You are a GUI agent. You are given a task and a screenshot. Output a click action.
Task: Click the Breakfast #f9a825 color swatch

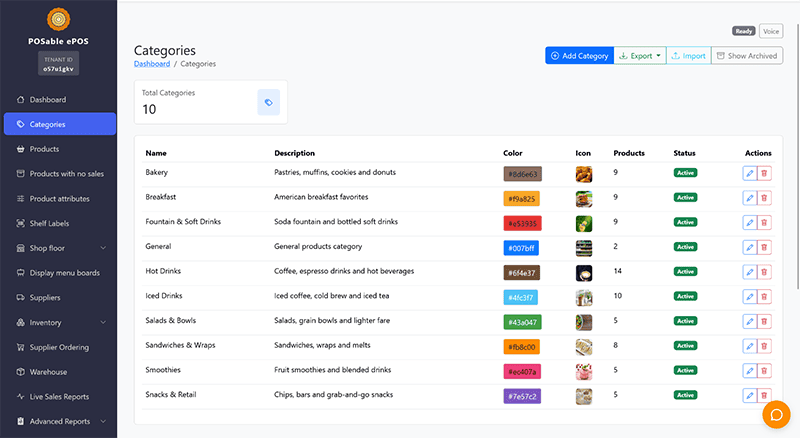click(521, 199)
